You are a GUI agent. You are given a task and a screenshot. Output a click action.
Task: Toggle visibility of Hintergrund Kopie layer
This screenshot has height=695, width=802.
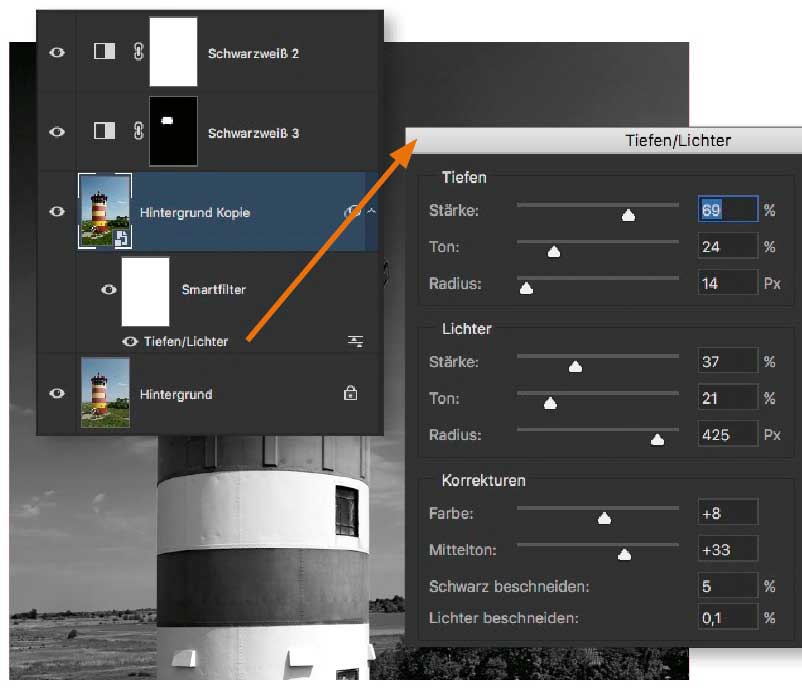57,211
